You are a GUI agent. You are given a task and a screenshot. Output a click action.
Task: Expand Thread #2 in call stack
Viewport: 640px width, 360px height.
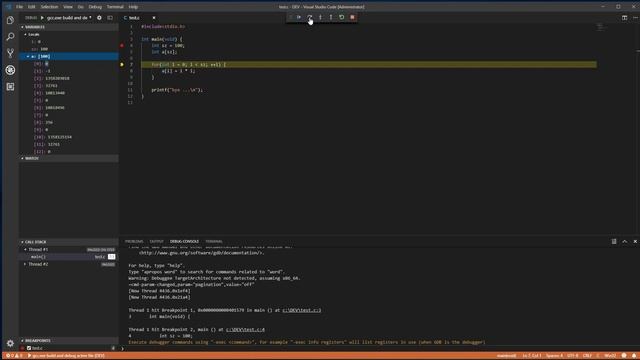(x=25, y=264)
